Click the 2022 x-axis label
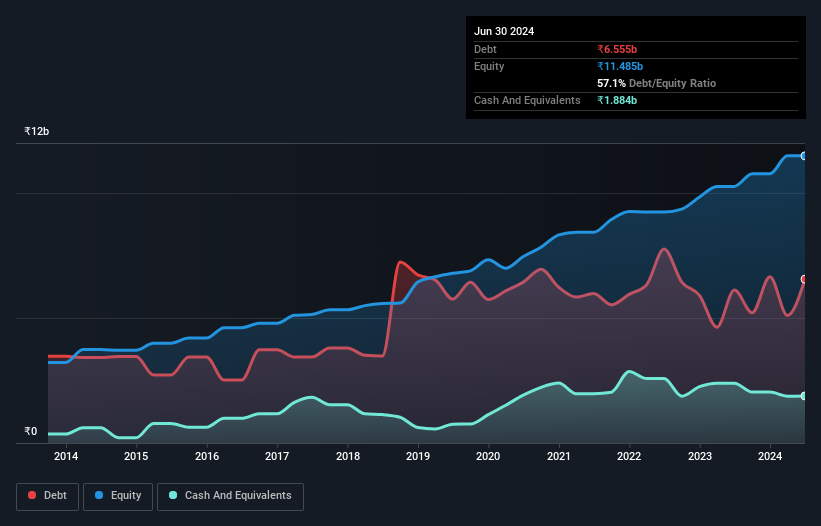The height and width of the screenshot is (526, 821). (629, 456)
